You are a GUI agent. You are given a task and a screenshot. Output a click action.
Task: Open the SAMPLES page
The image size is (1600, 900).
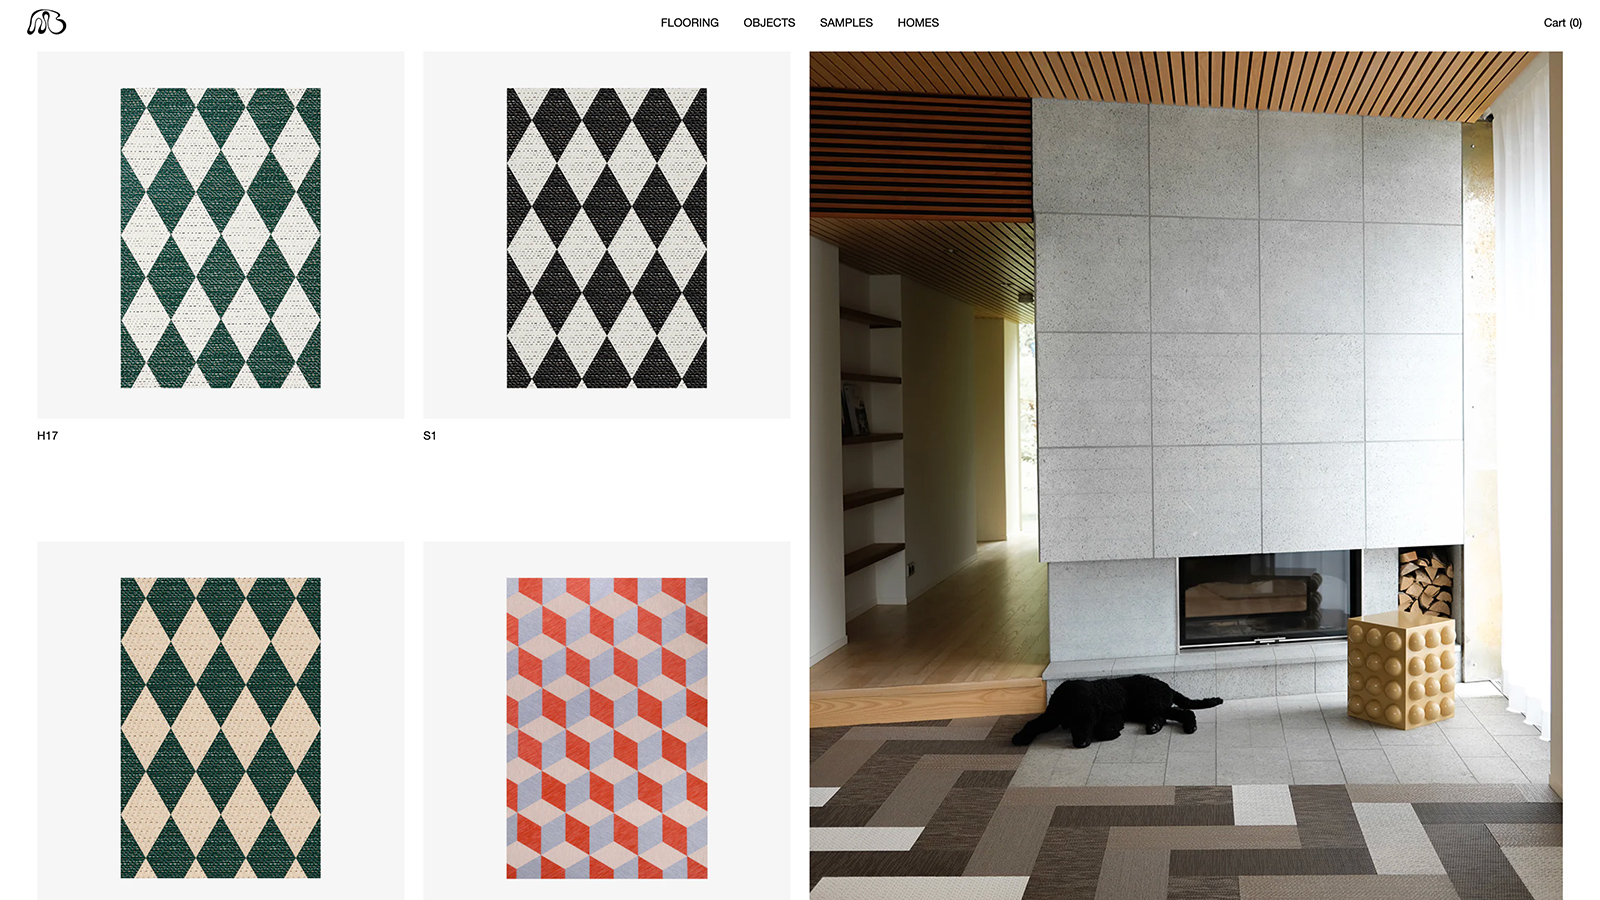[846, 23]
